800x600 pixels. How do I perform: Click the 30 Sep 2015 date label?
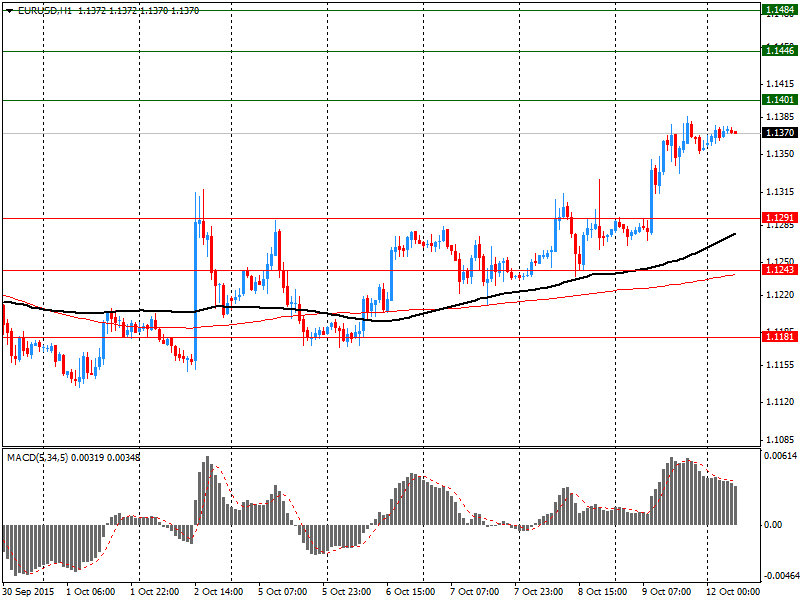28,592
